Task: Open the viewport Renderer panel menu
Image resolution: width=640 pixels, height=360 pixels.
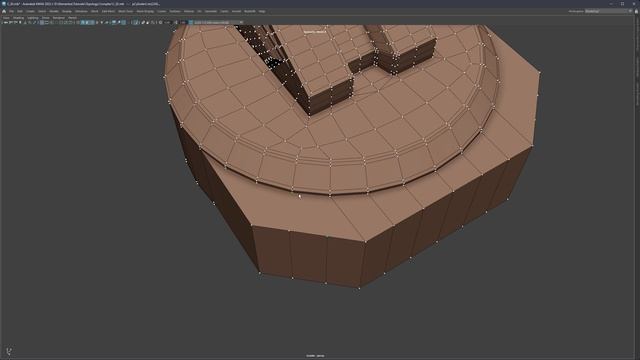Action: coord(59,18)
